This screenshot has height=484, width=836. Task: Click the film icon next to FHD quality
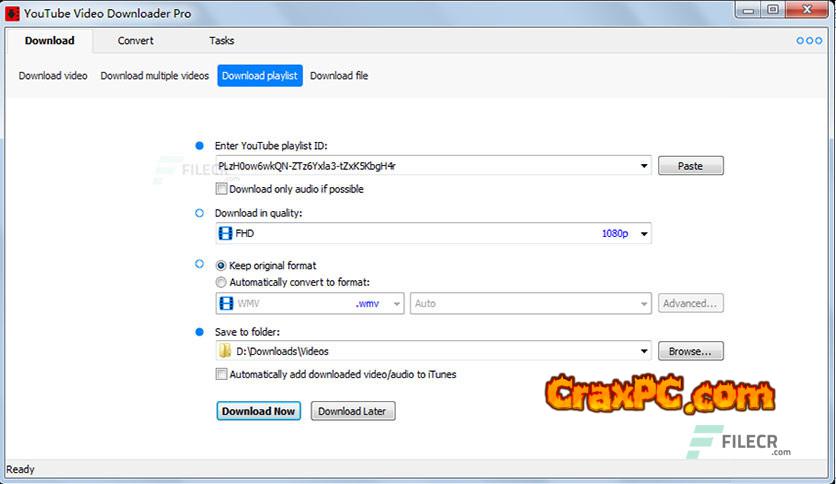226,233
